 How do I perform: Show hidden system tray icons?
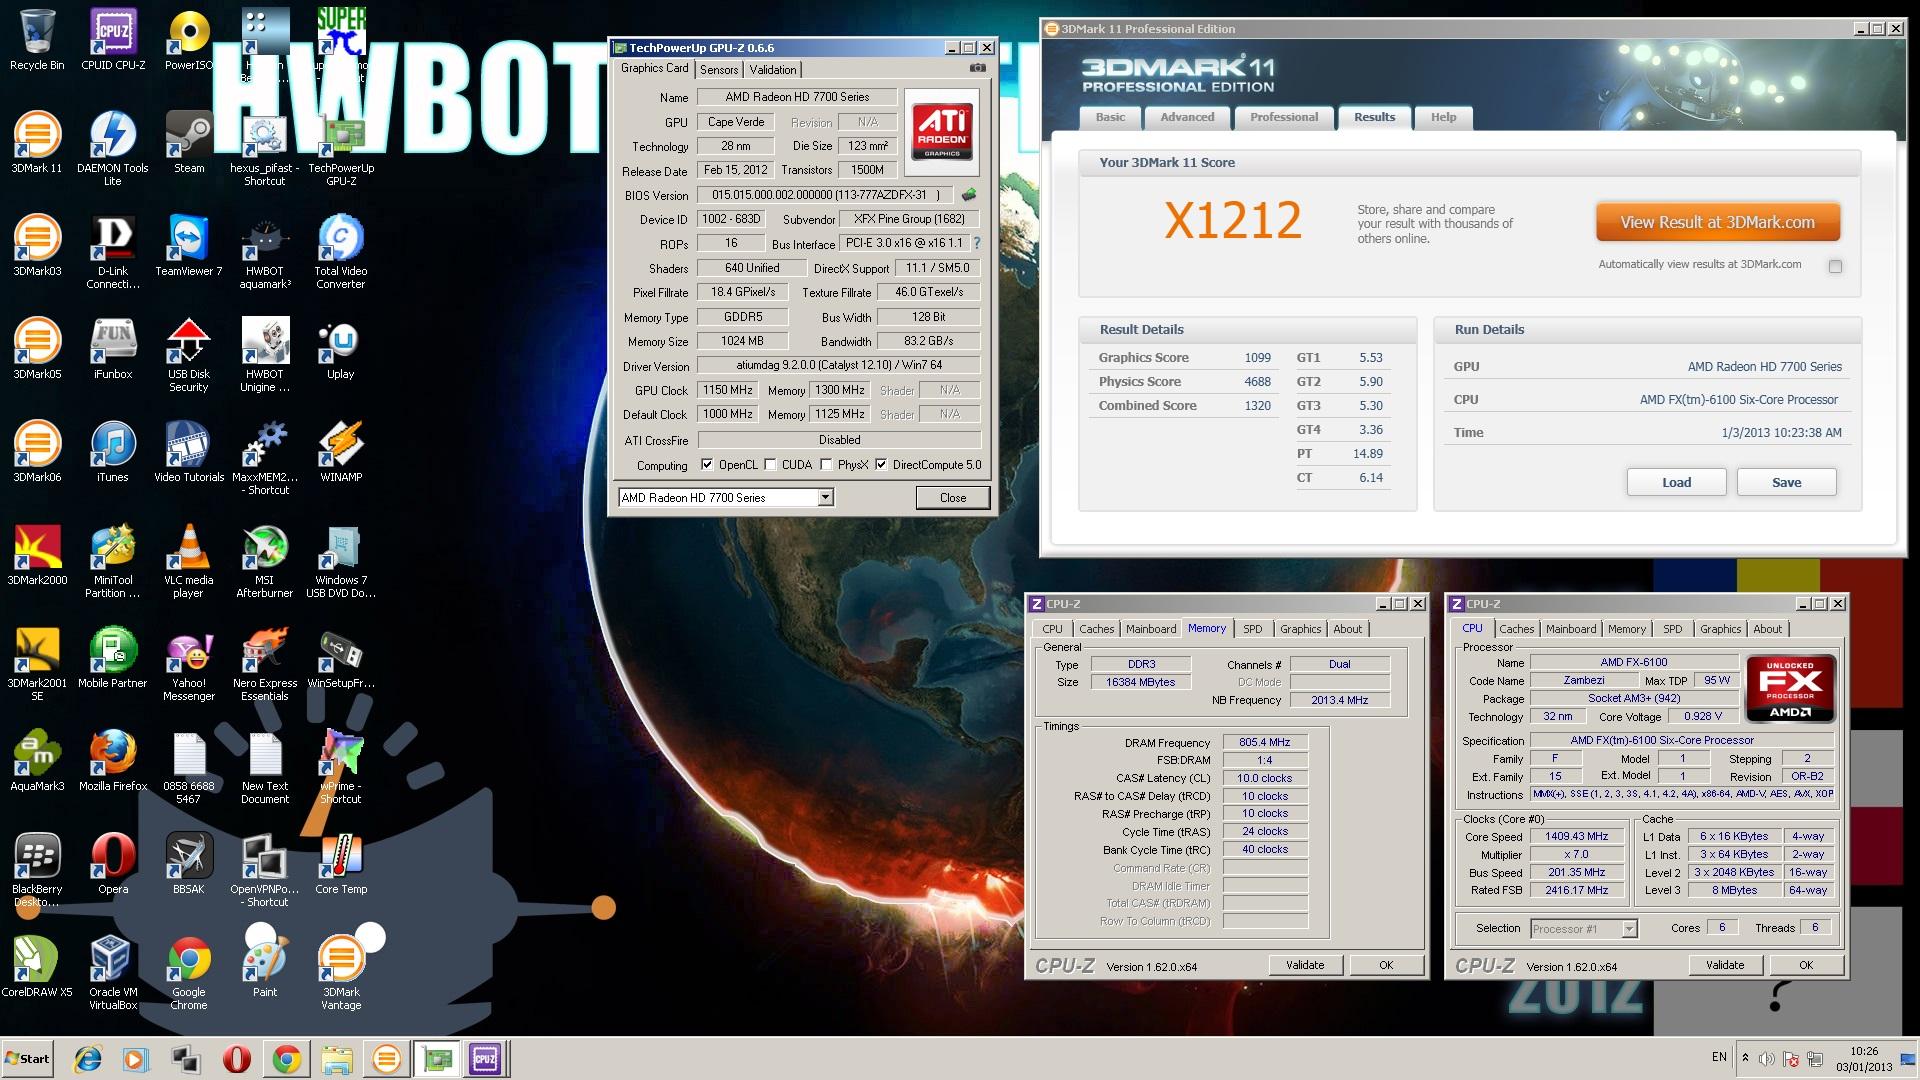[x=1745, y=1058]
